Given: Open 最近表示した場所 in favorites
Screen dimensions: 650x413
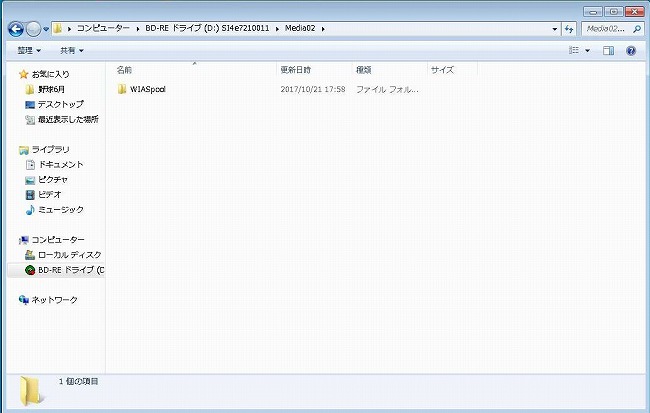Looking at the screenshot, I should 67,119.
